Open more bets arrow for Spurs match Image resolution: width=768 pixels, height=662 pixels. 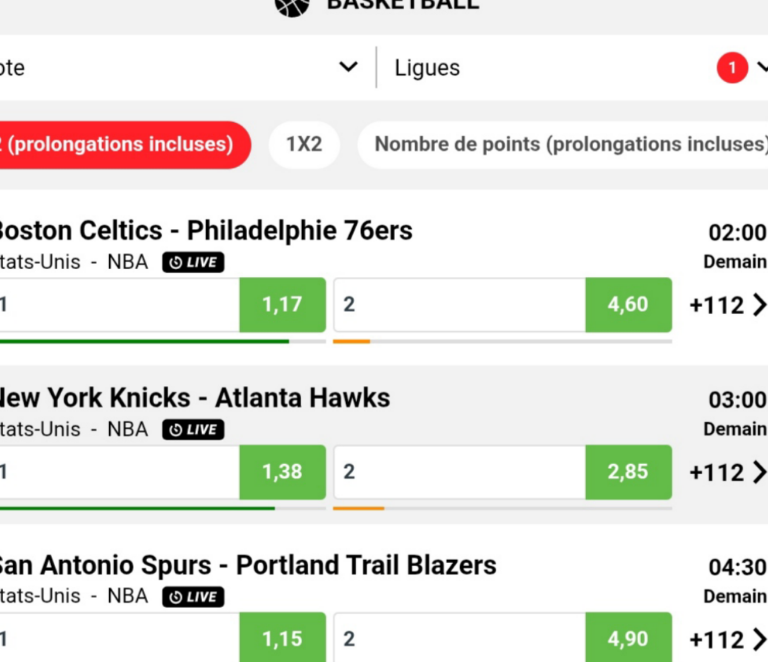[x=759, y=639]
